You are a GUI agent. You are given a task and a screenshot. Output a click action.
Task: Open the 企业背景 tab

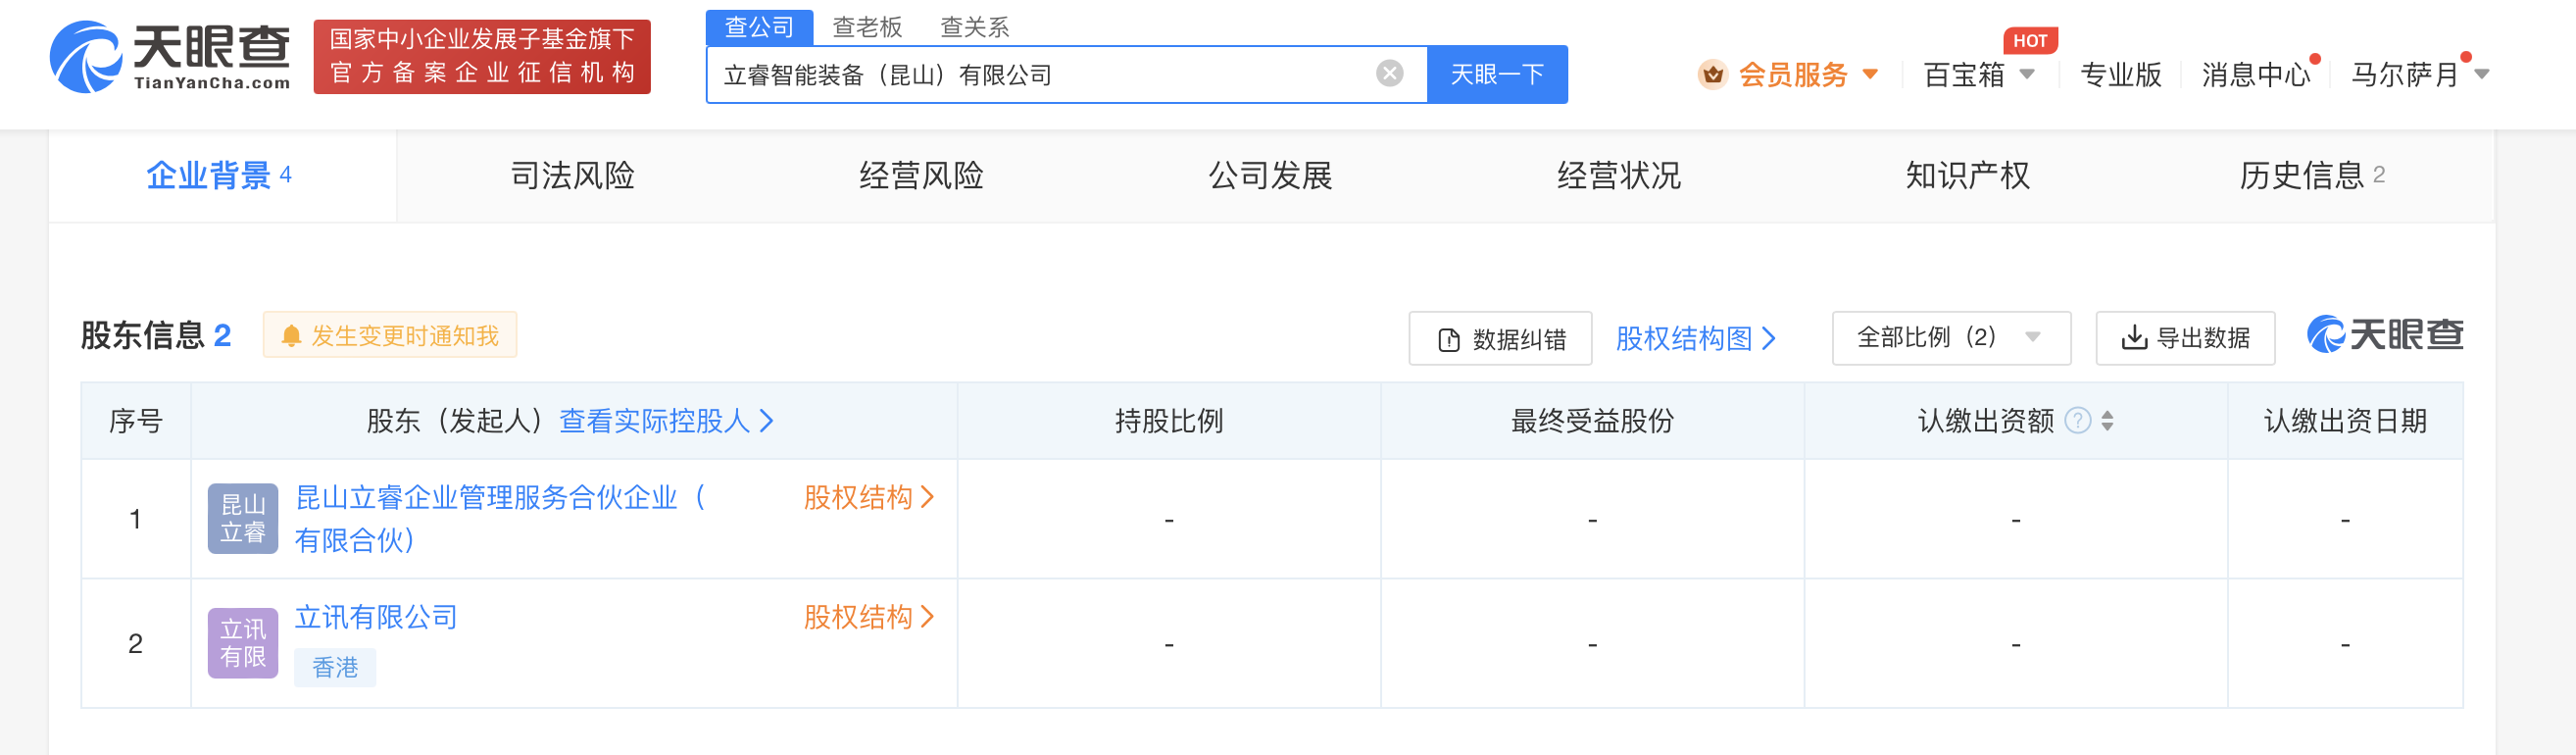click(220, 176)
